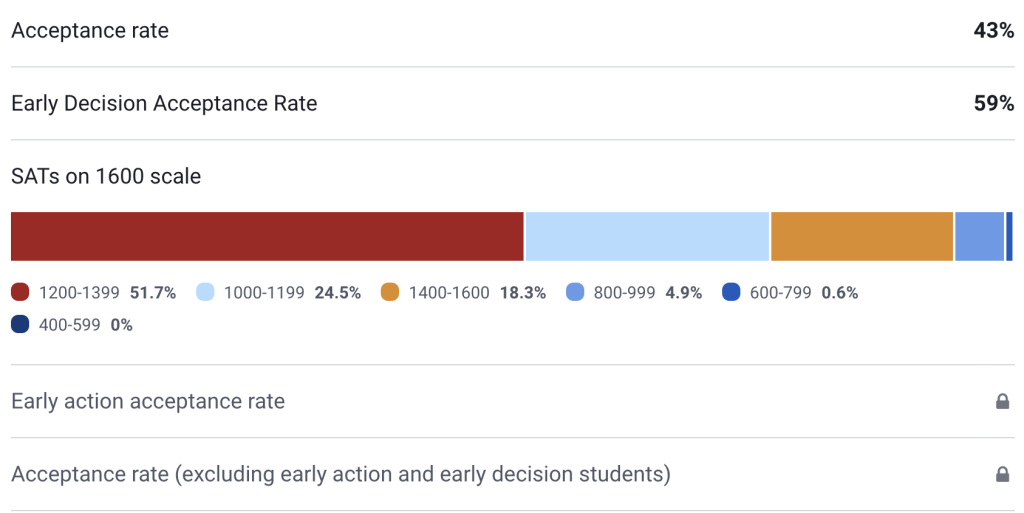Click Acceptance rate excluding early students label
Image resolution: width=1024 pixels, height=513 pixels.
[340, 474]
